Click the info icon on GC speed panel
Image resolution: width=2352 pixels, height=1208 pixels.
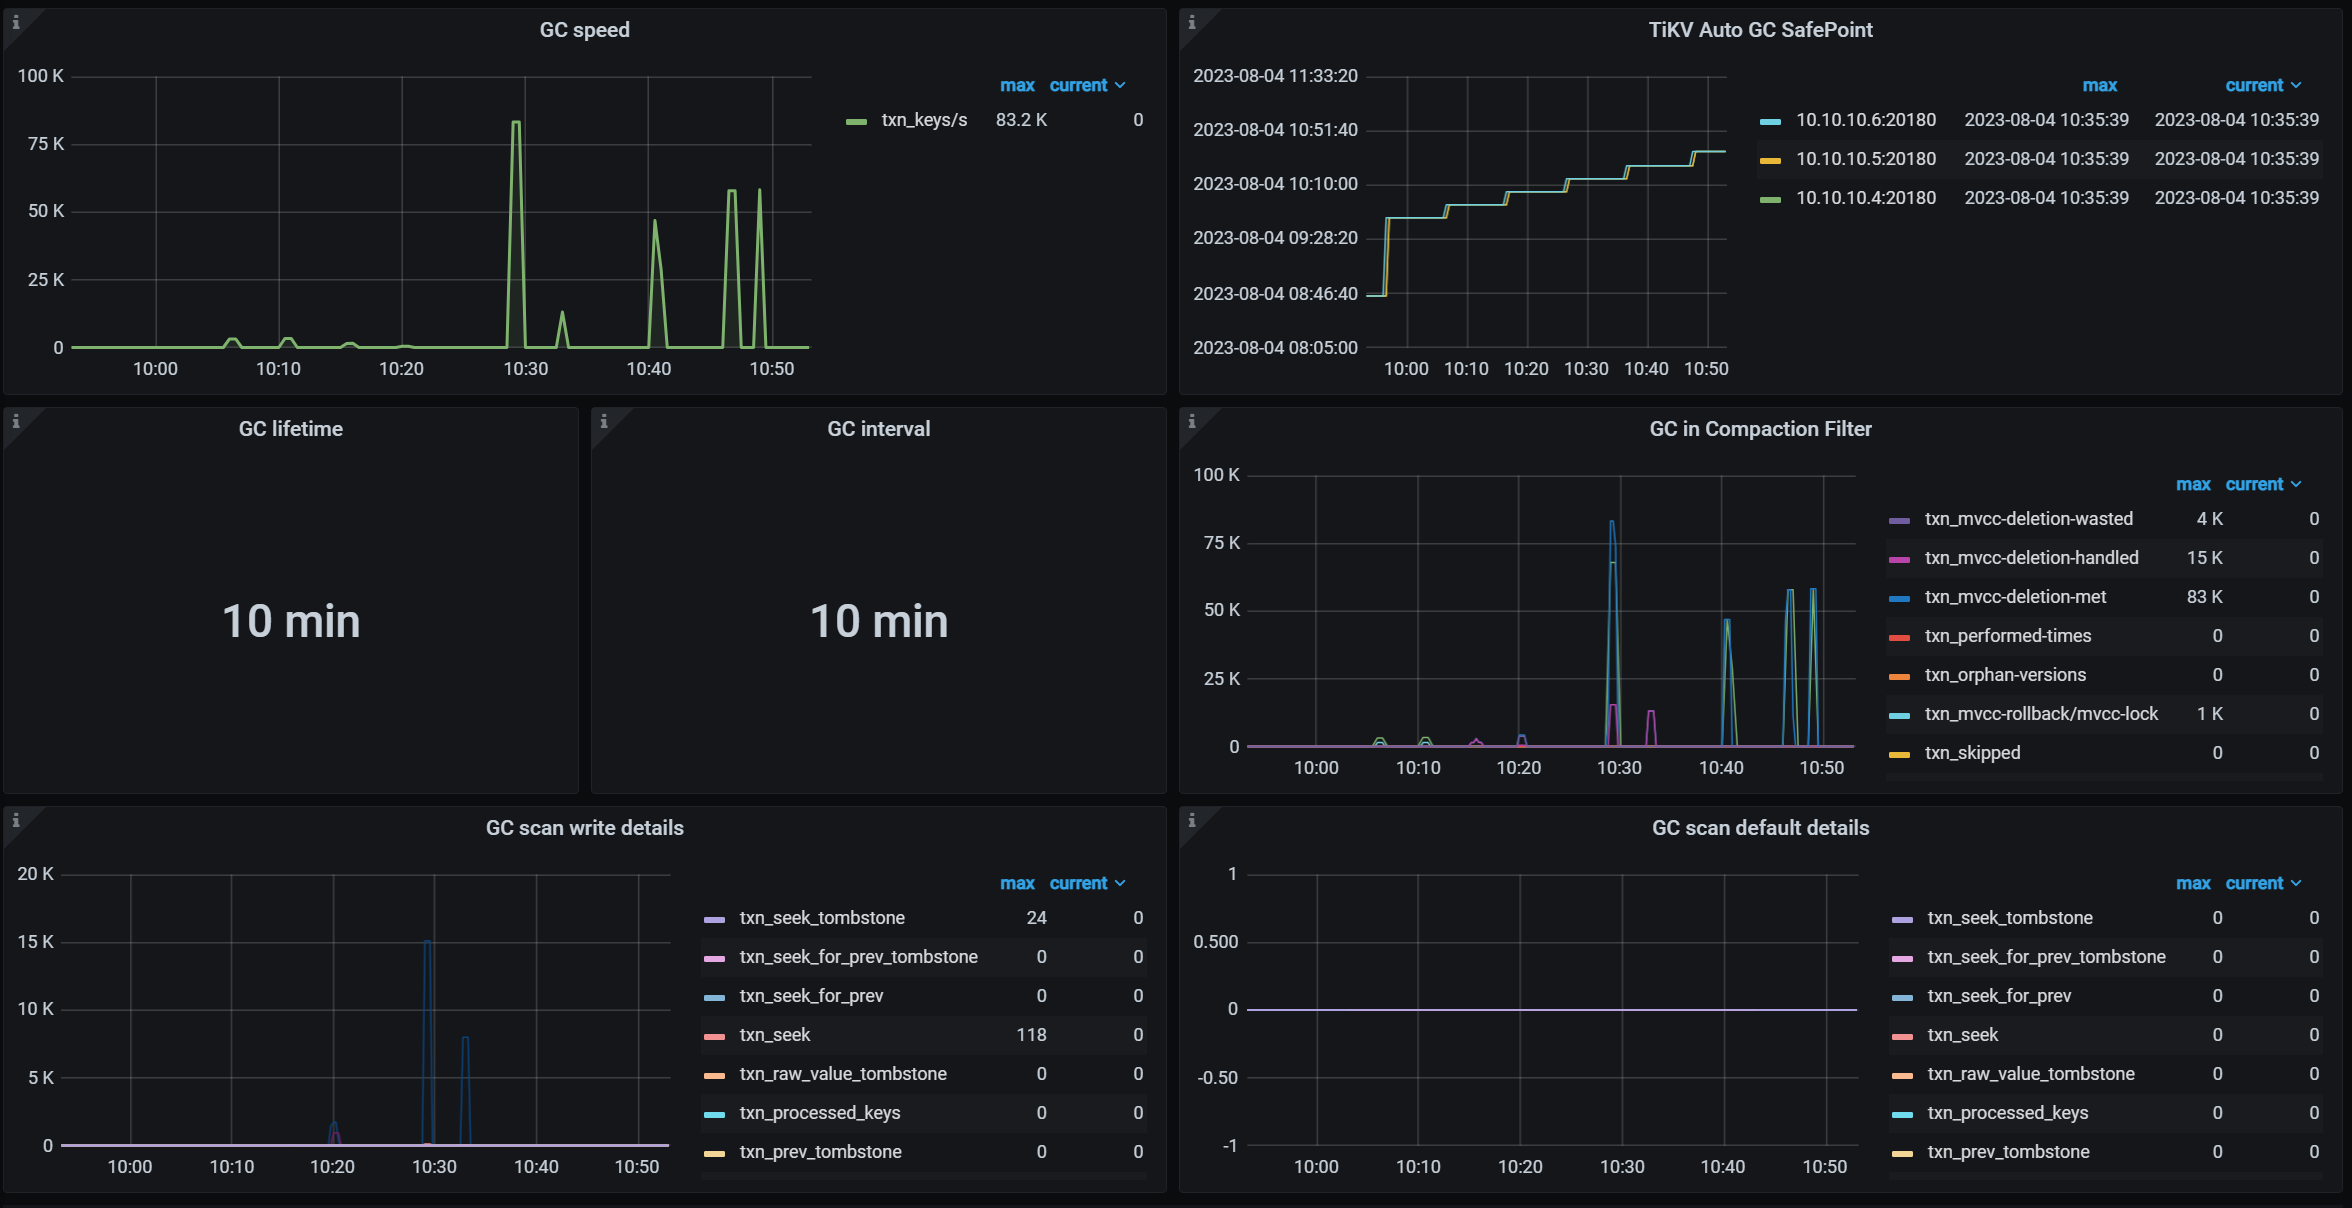point(15,22)
